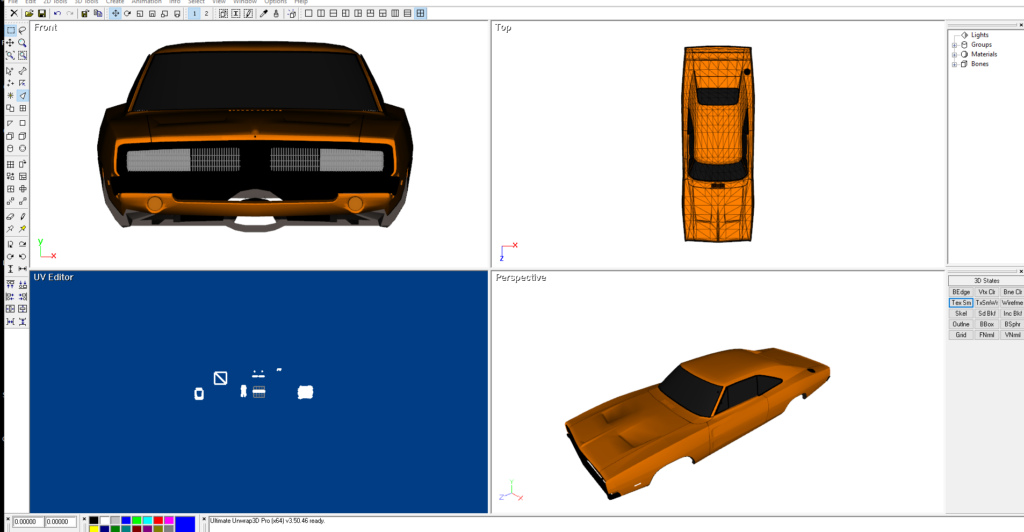Click the Open file folder icon
Screen dimensions: 1024x532
[30, 14]
